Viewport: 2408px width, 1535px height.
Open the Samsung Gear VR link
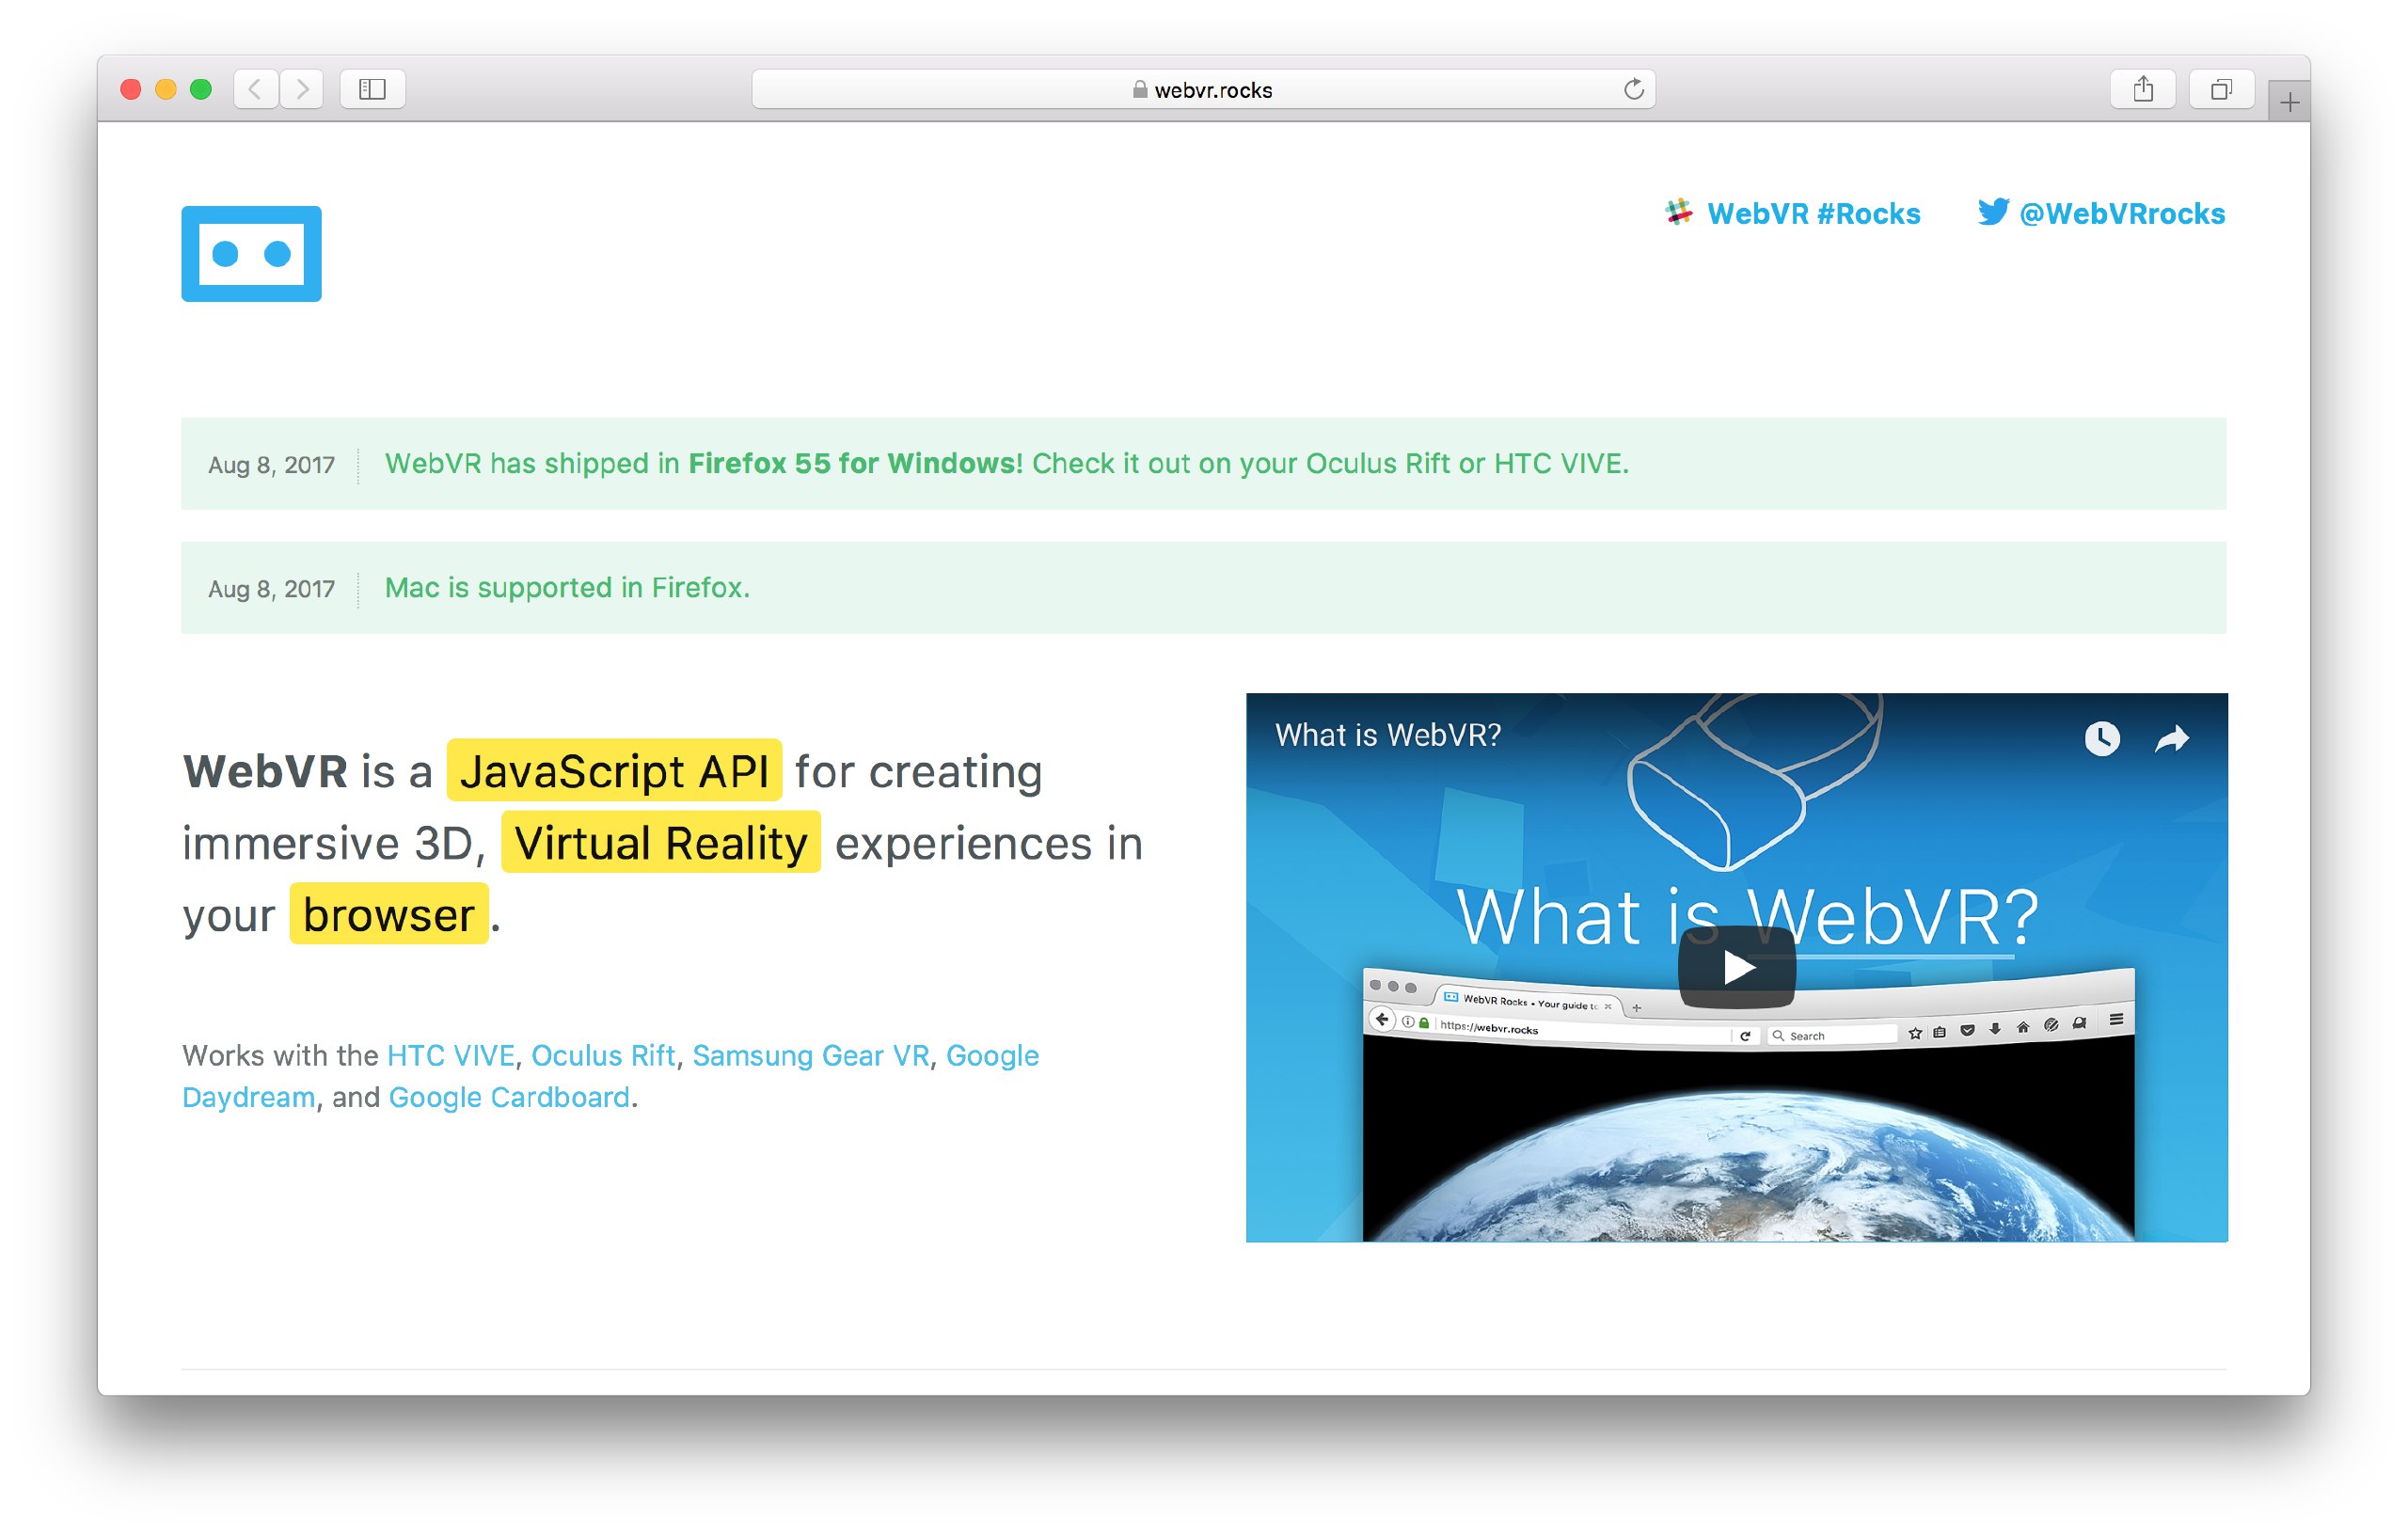point(811,1055)
